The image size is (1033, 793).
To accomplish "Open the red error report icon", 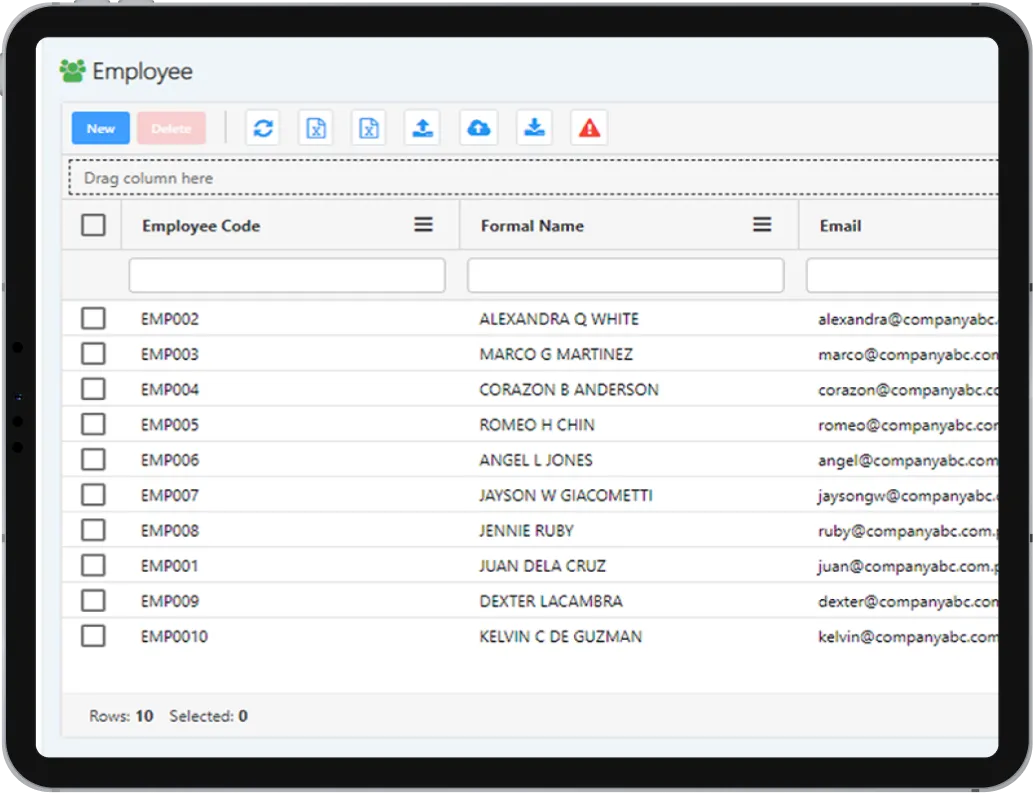I will tap(588, 127).
